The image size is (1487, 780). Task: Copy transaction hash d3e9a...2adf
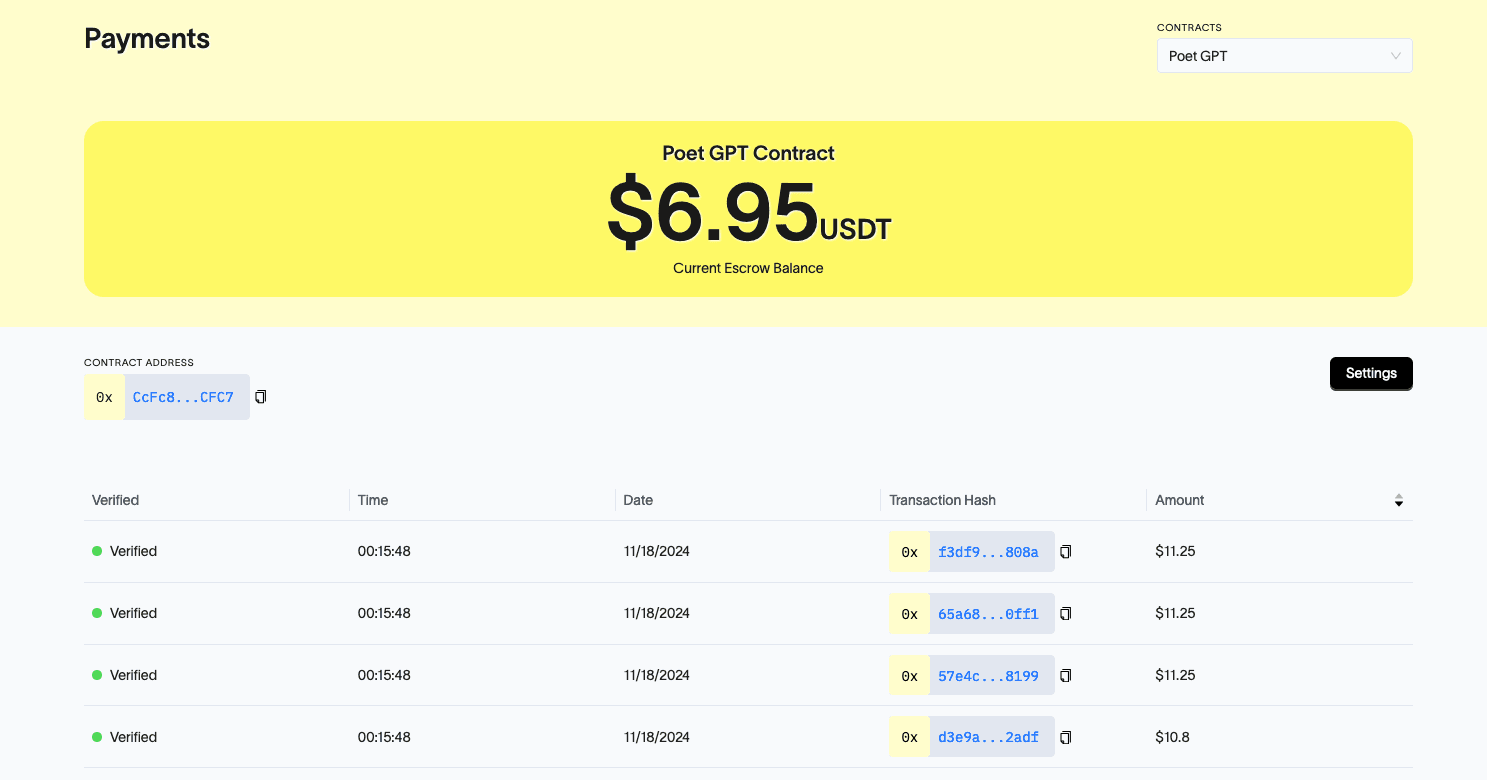coord(1065,738)
